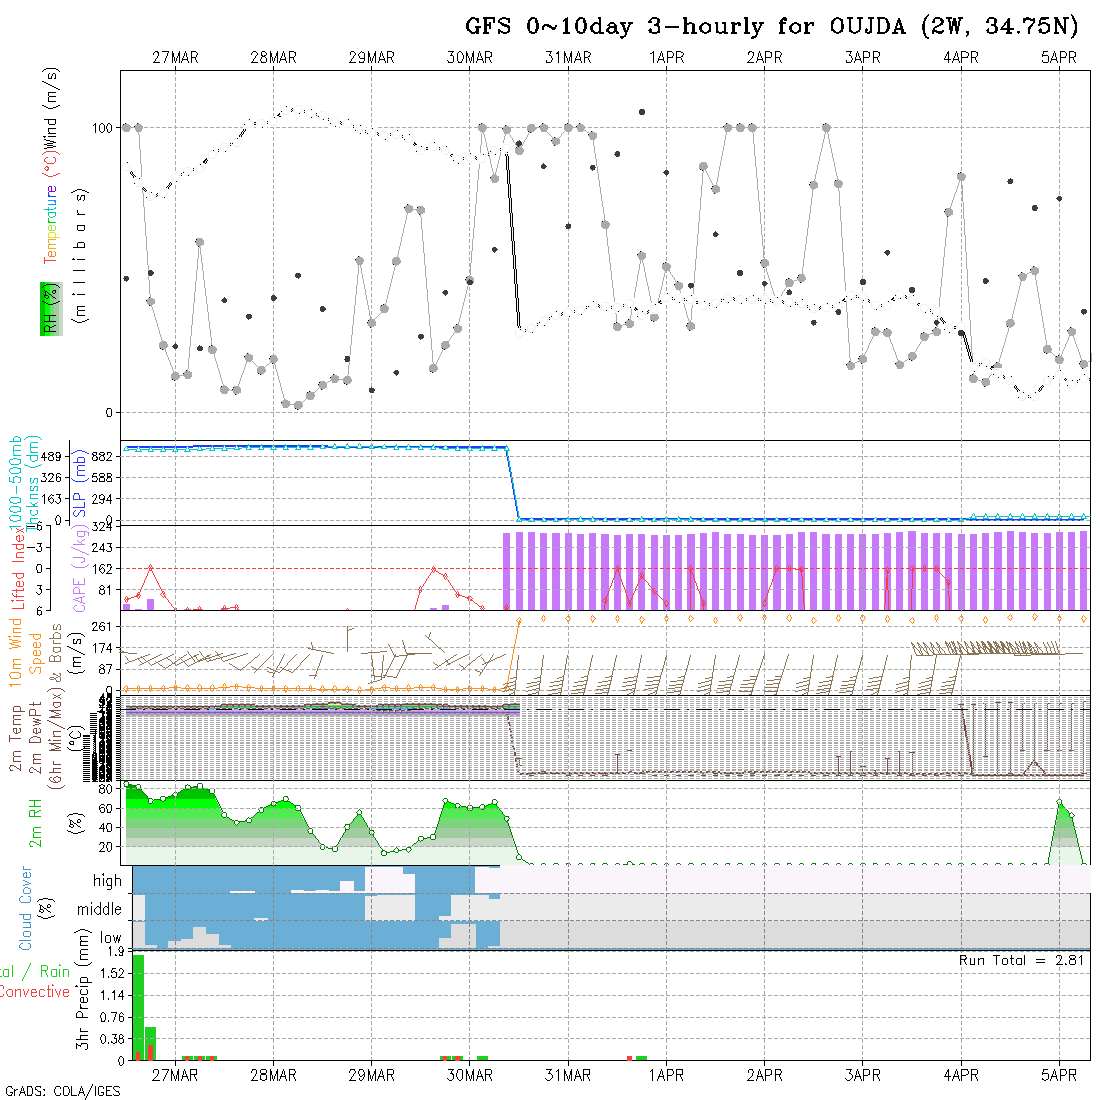The width and height of the screenshot is (1100, 1100).
Task: Select the '882' SLP tick value
Action: pos(102,457)
